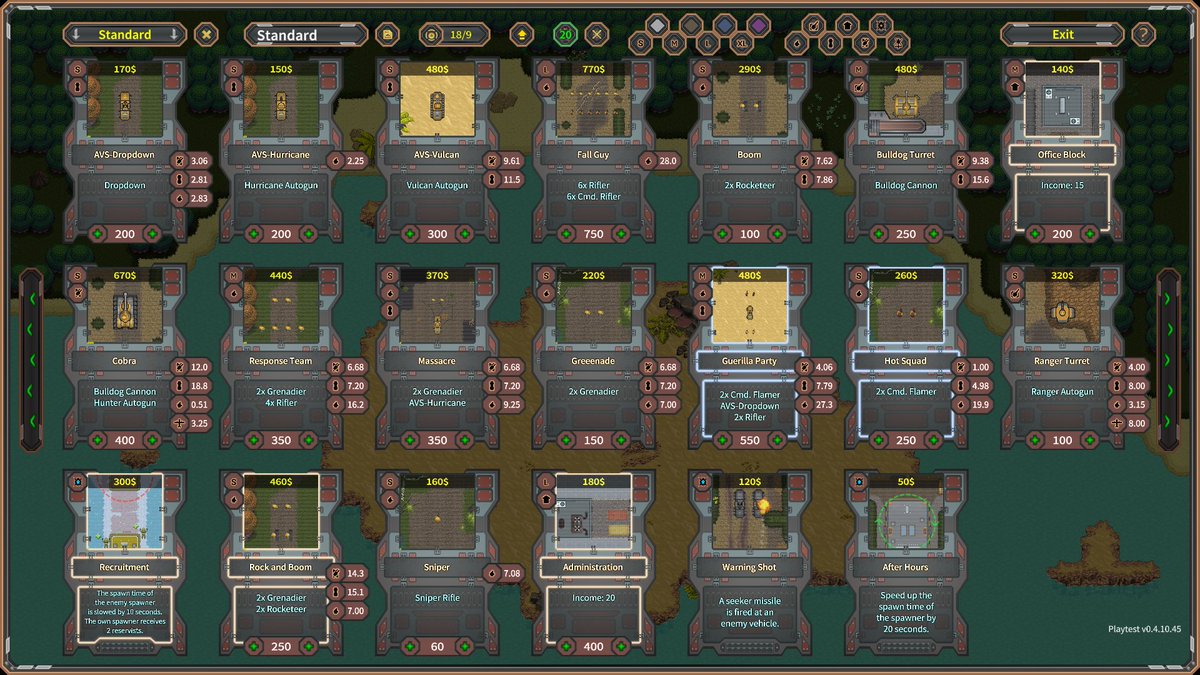Viewport: 1200px width, 675px height.
Task: Toggle the XL size filter in the toolbar
Action: pos(741,43)
